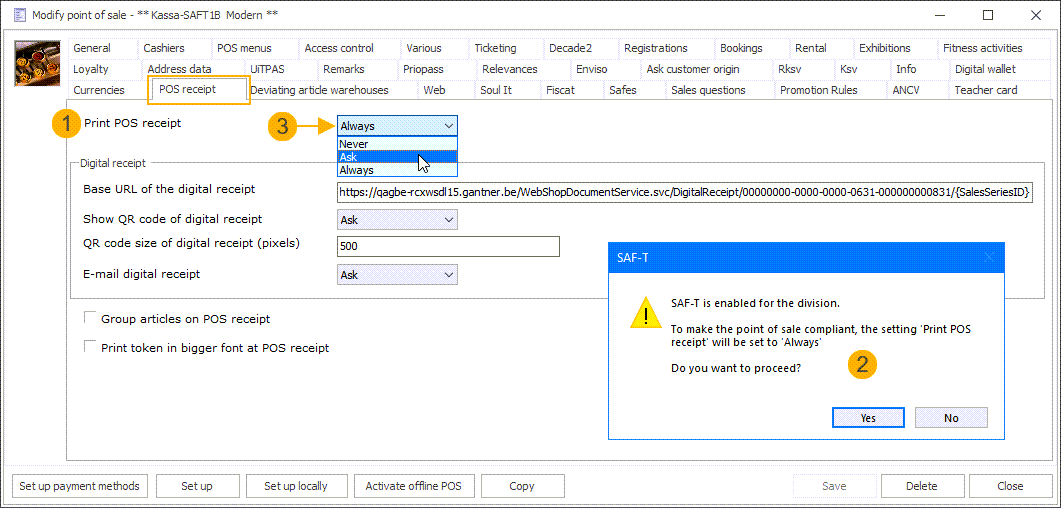Close the SAF-T dialog with X
Image resolution: width=1061 pixels, height=508 pixels.
point(989,257)
